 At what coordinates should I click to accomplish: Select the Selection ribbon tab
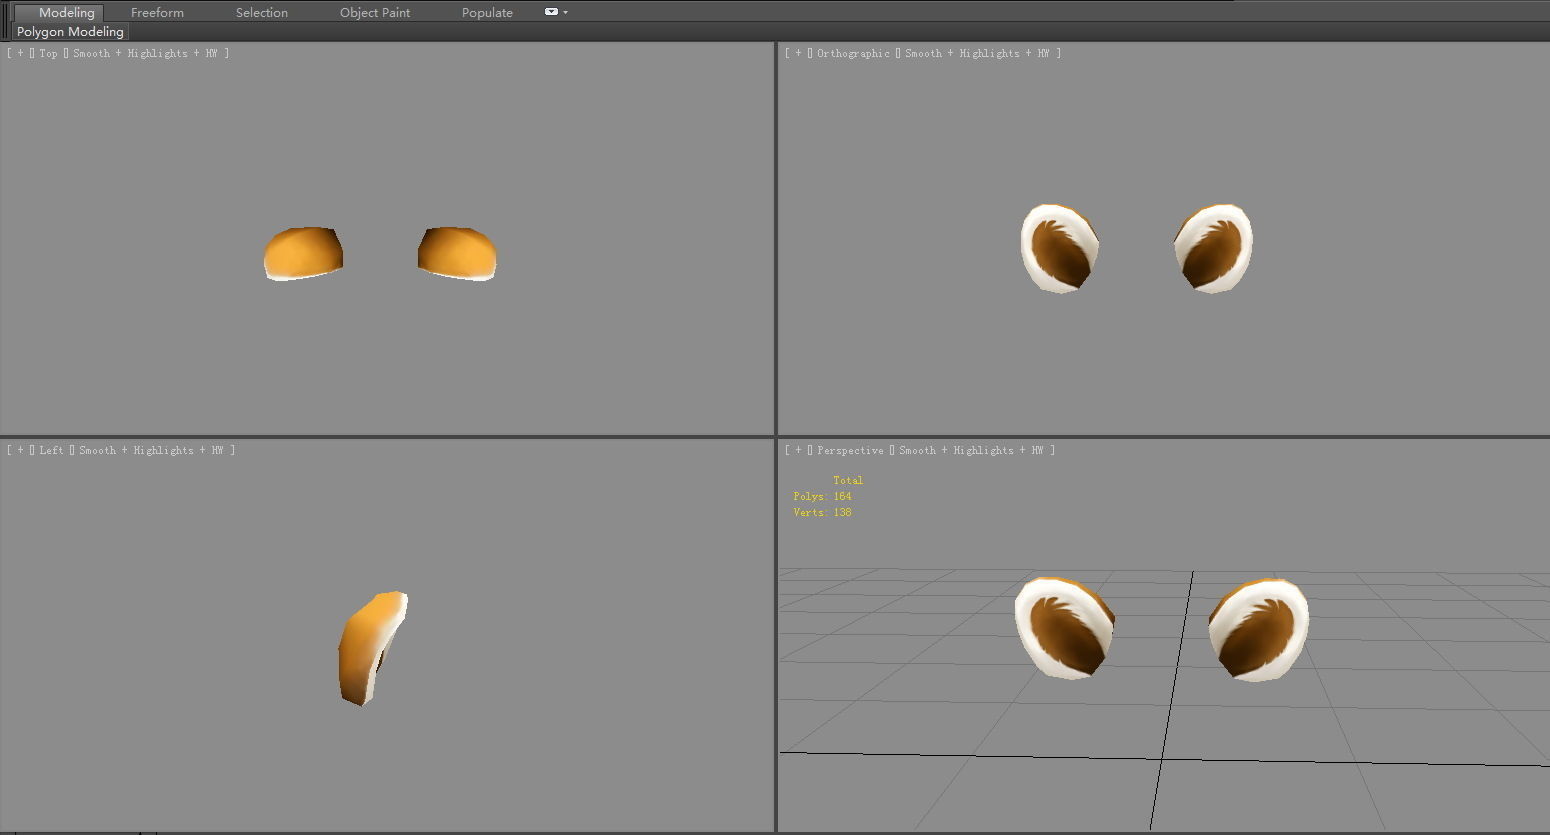[x=261, y=13]
